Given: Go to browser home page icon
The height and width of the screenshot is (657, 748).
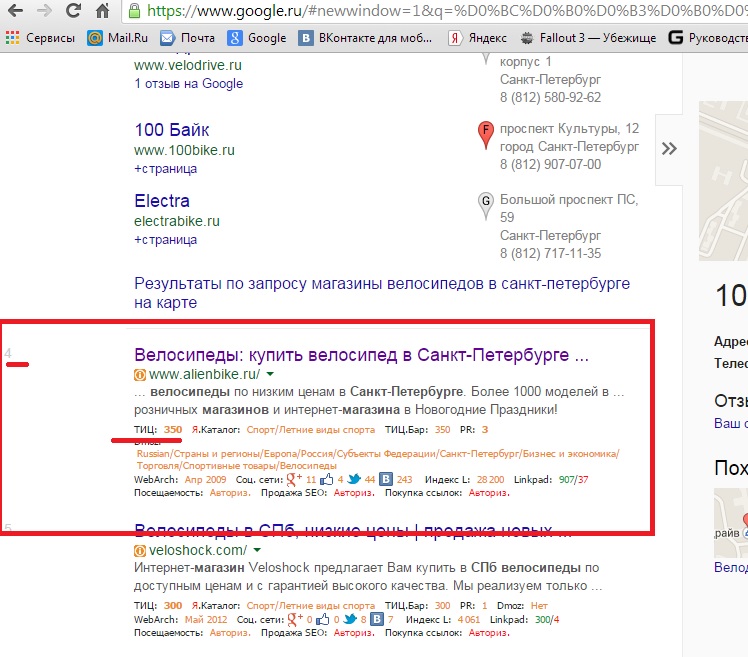Looking at the screenshot, I should point(103,10).
